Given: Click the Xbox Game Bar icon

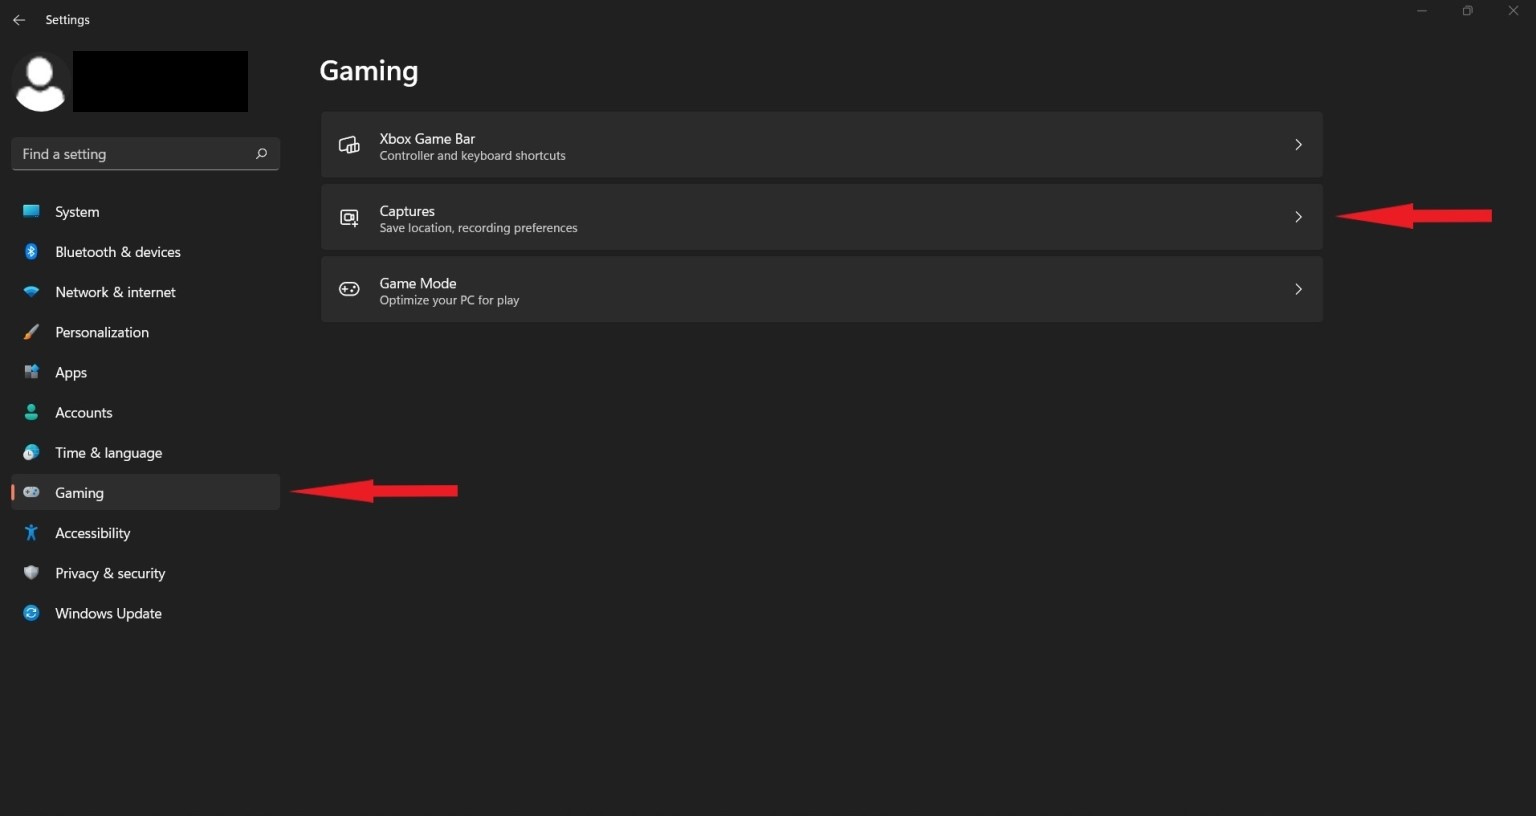Looking at the screenshot, I should (x=349, y=145).
